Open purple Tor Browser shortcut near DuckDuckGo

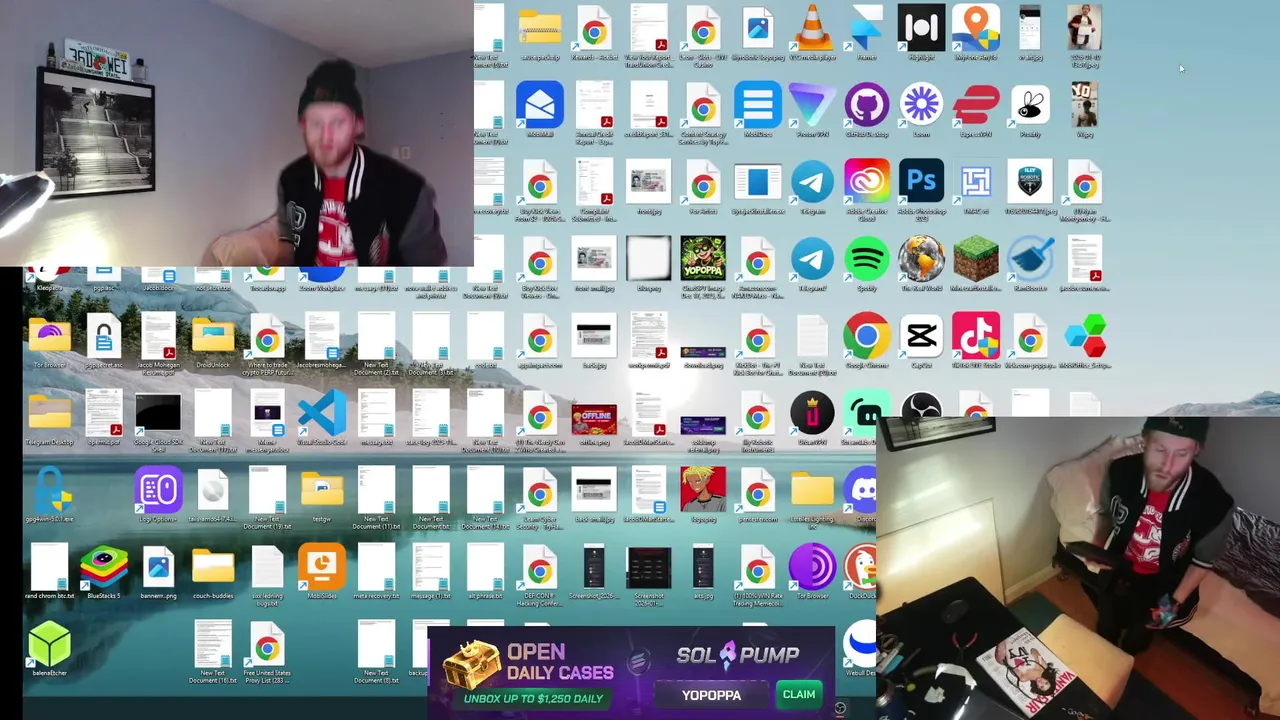click(812, 568)
